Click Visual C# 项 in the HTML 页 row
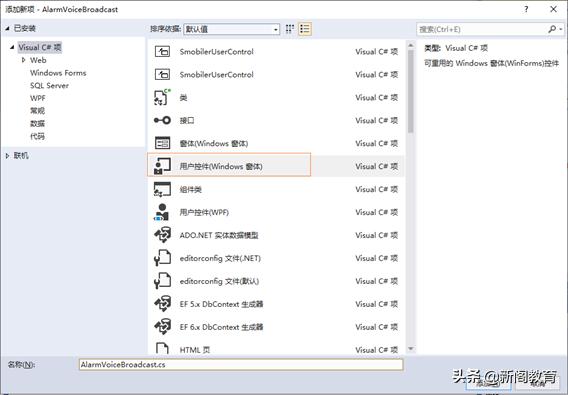 pos(376,350)
